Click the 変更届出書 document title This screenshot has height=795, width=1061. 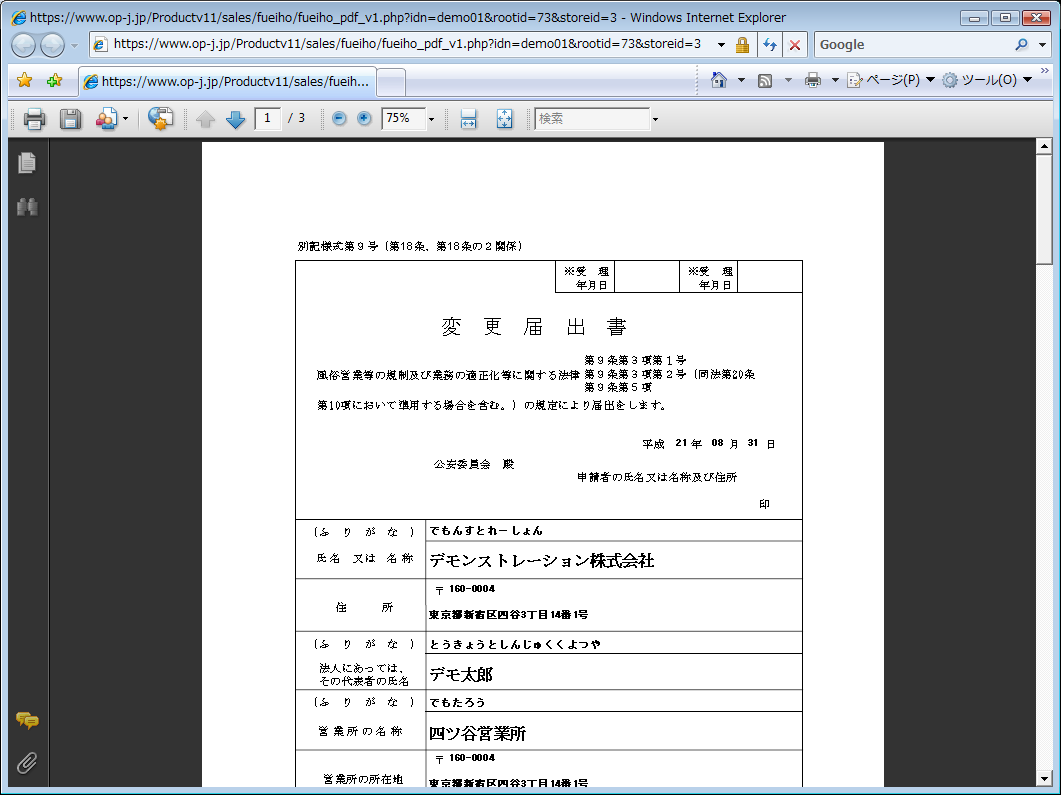[533, 327]
